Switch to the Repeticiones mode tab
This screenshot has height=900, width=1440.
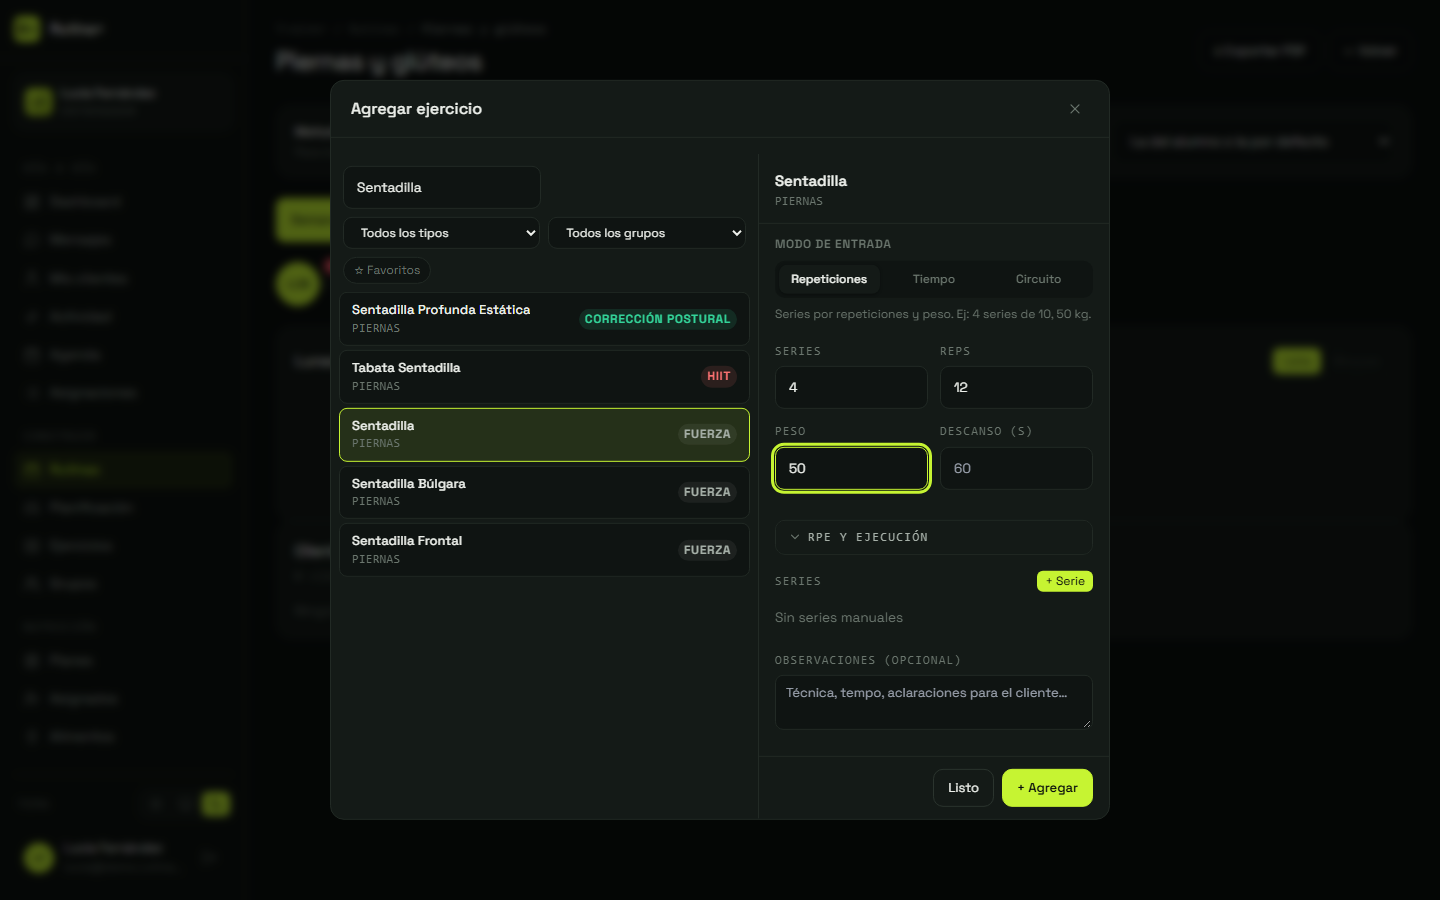[x=829, y=279]
